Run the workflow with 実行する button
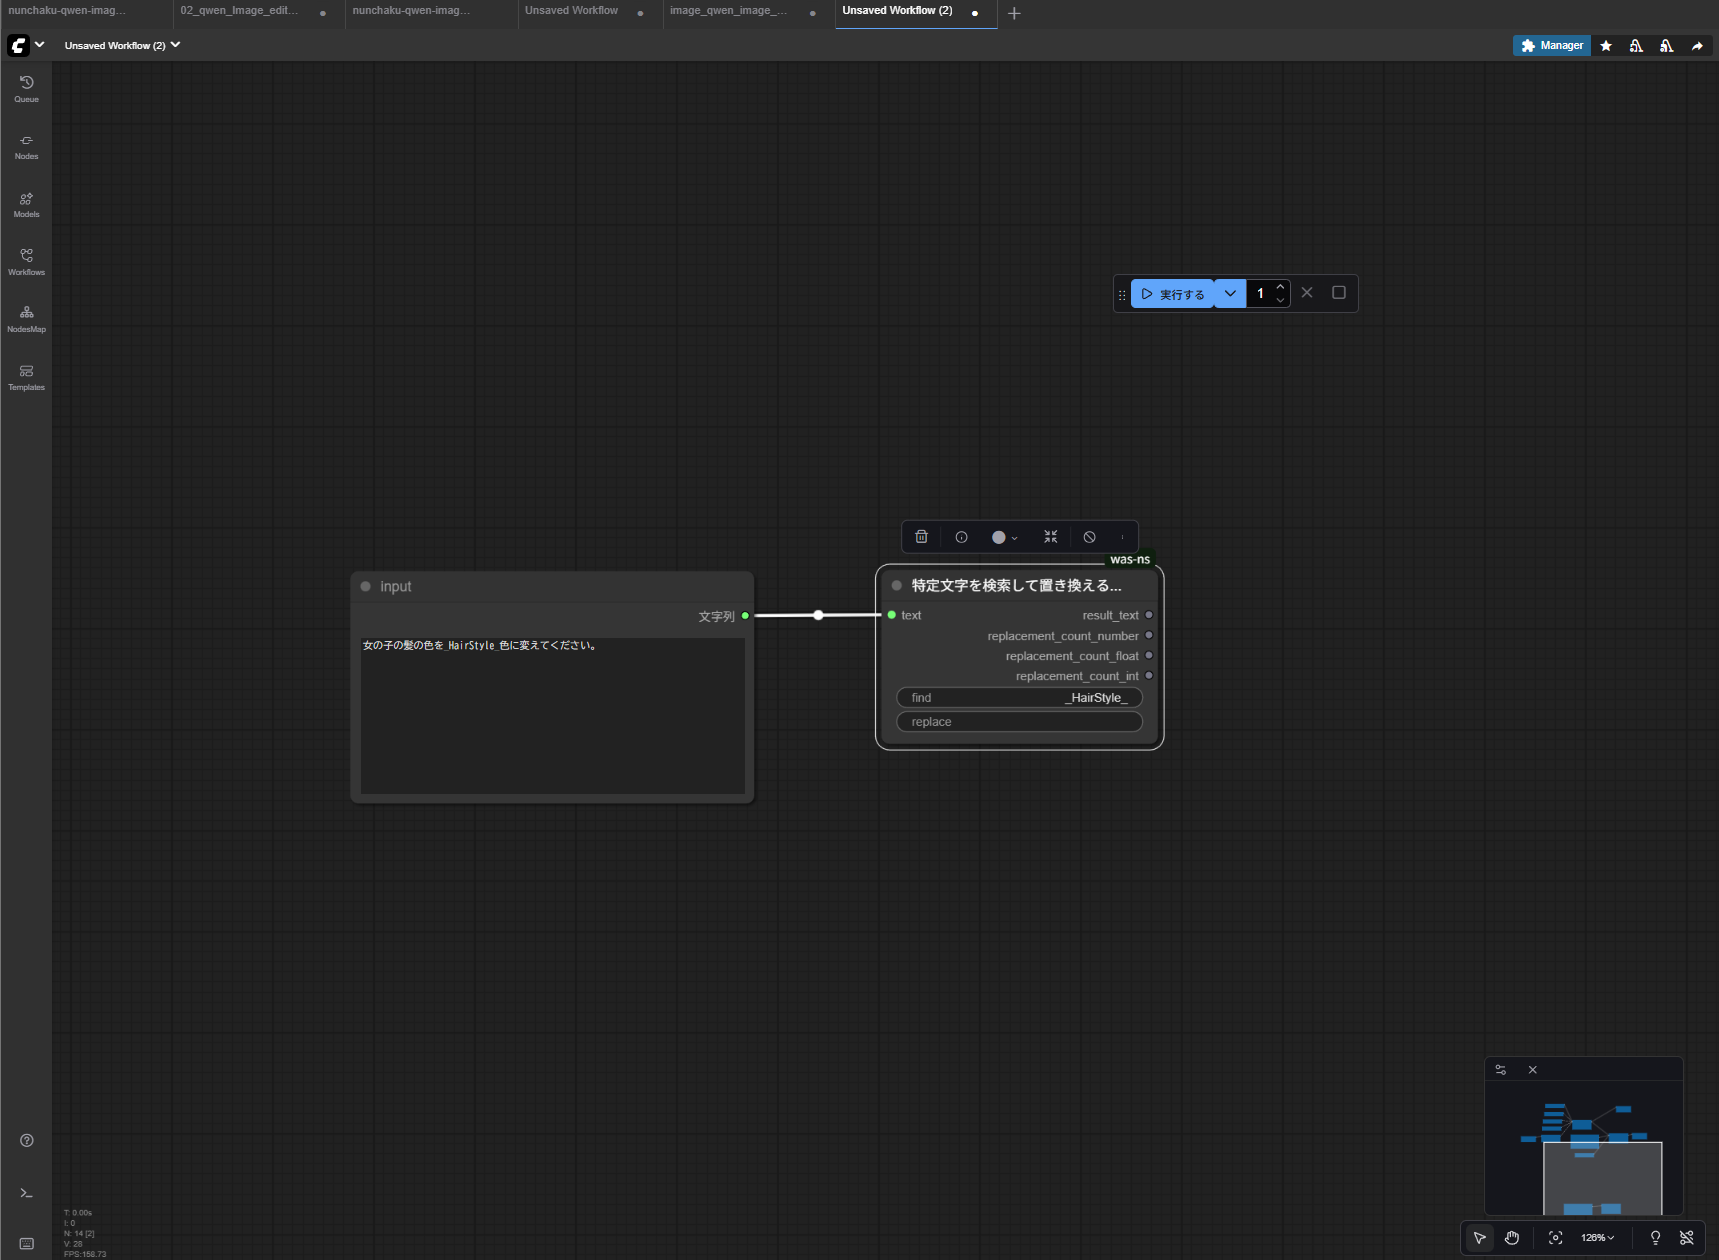This screenshot has width=1719, height=1260. [1172, 294]
